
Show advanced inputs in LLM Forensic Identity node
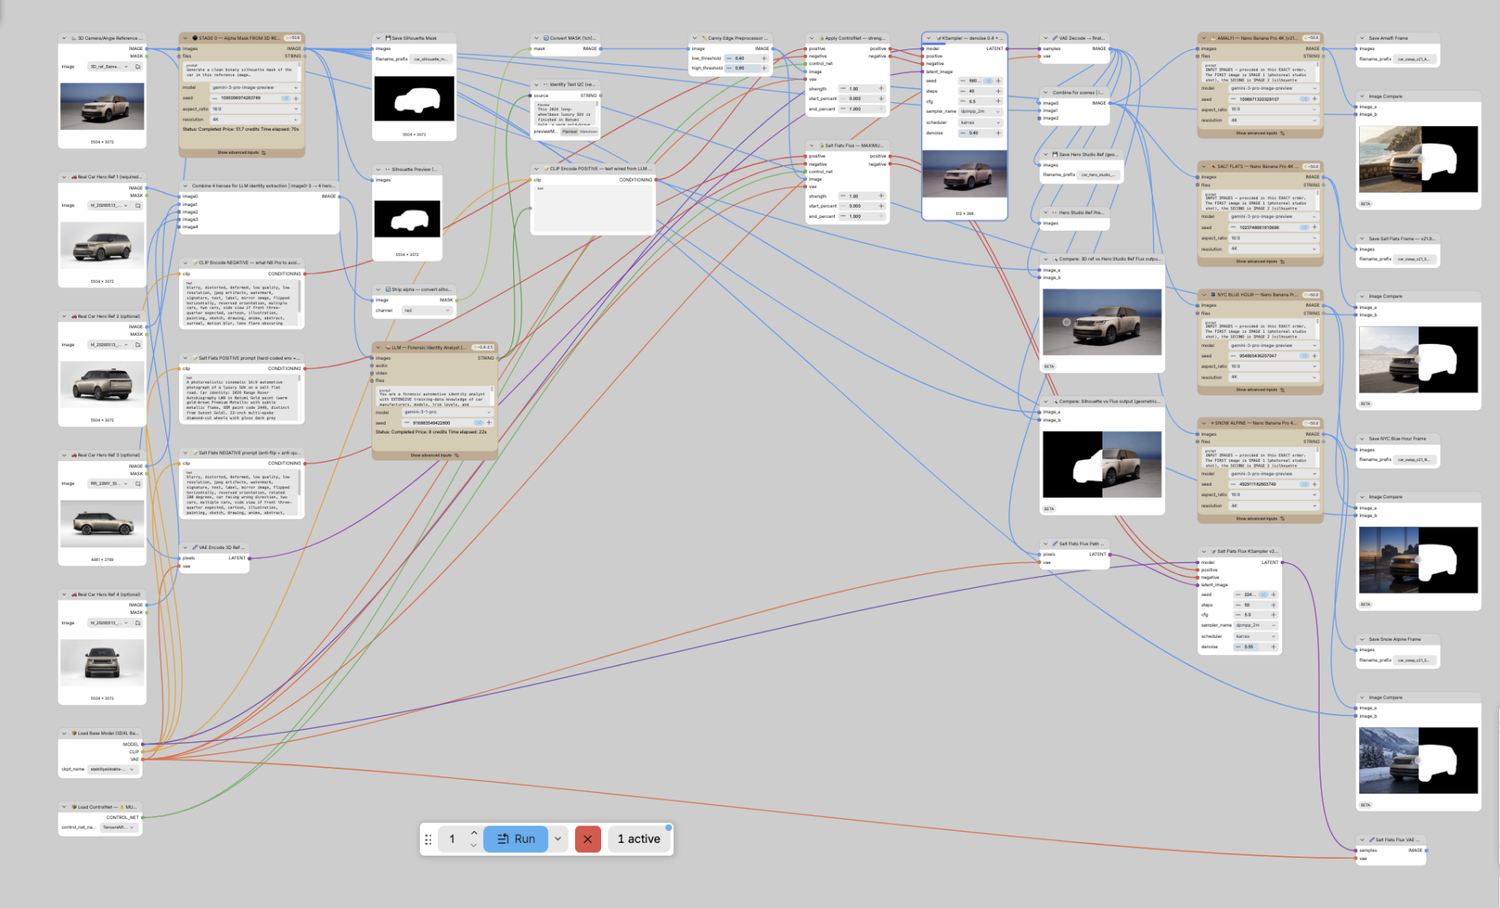435,455
